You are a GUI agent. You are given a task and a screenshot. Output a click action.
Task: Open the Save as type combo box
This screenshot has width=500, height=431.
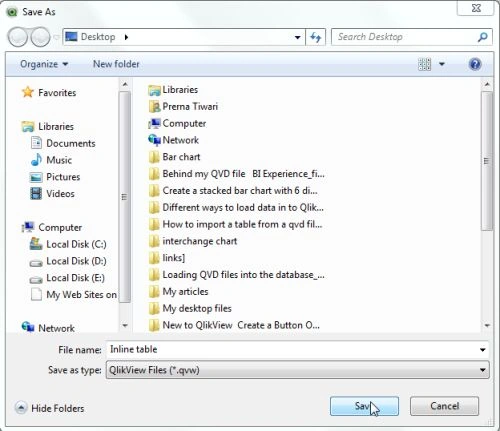[x=297, y=370]
